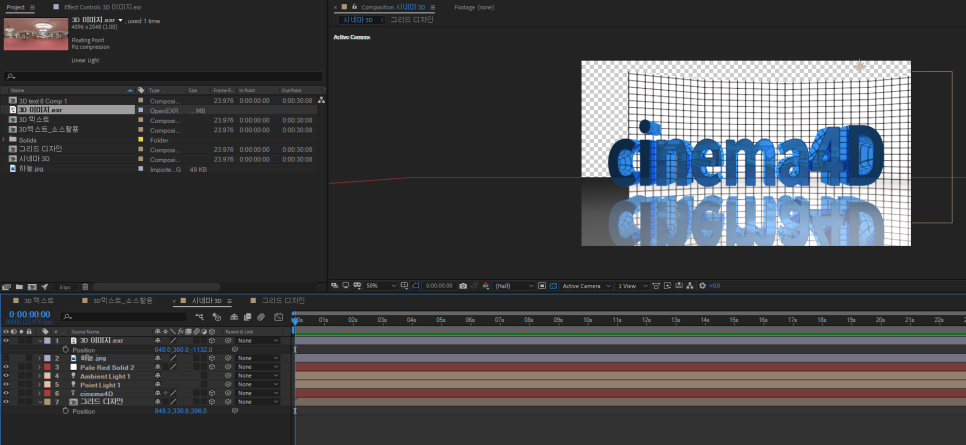This screenshot has width=966, height=445.
Task: Click the Reset Exposure icon
Action: coord(702,286)
